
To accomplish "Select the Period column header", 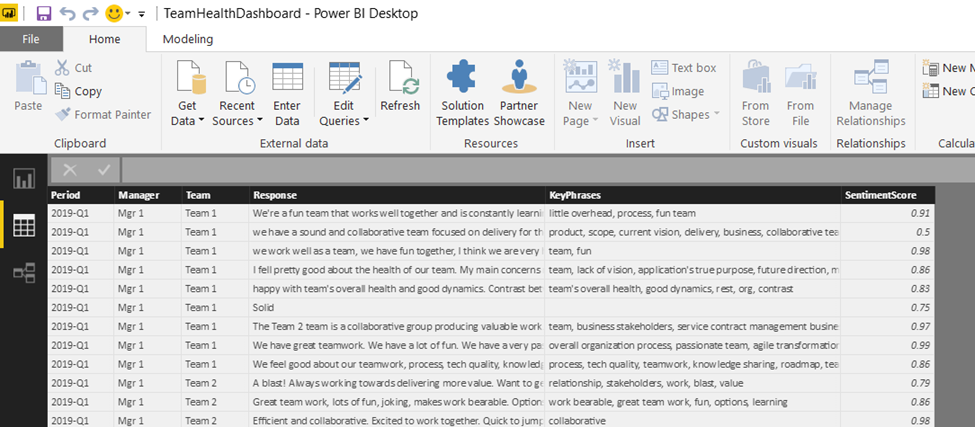I will coord(80,195).
